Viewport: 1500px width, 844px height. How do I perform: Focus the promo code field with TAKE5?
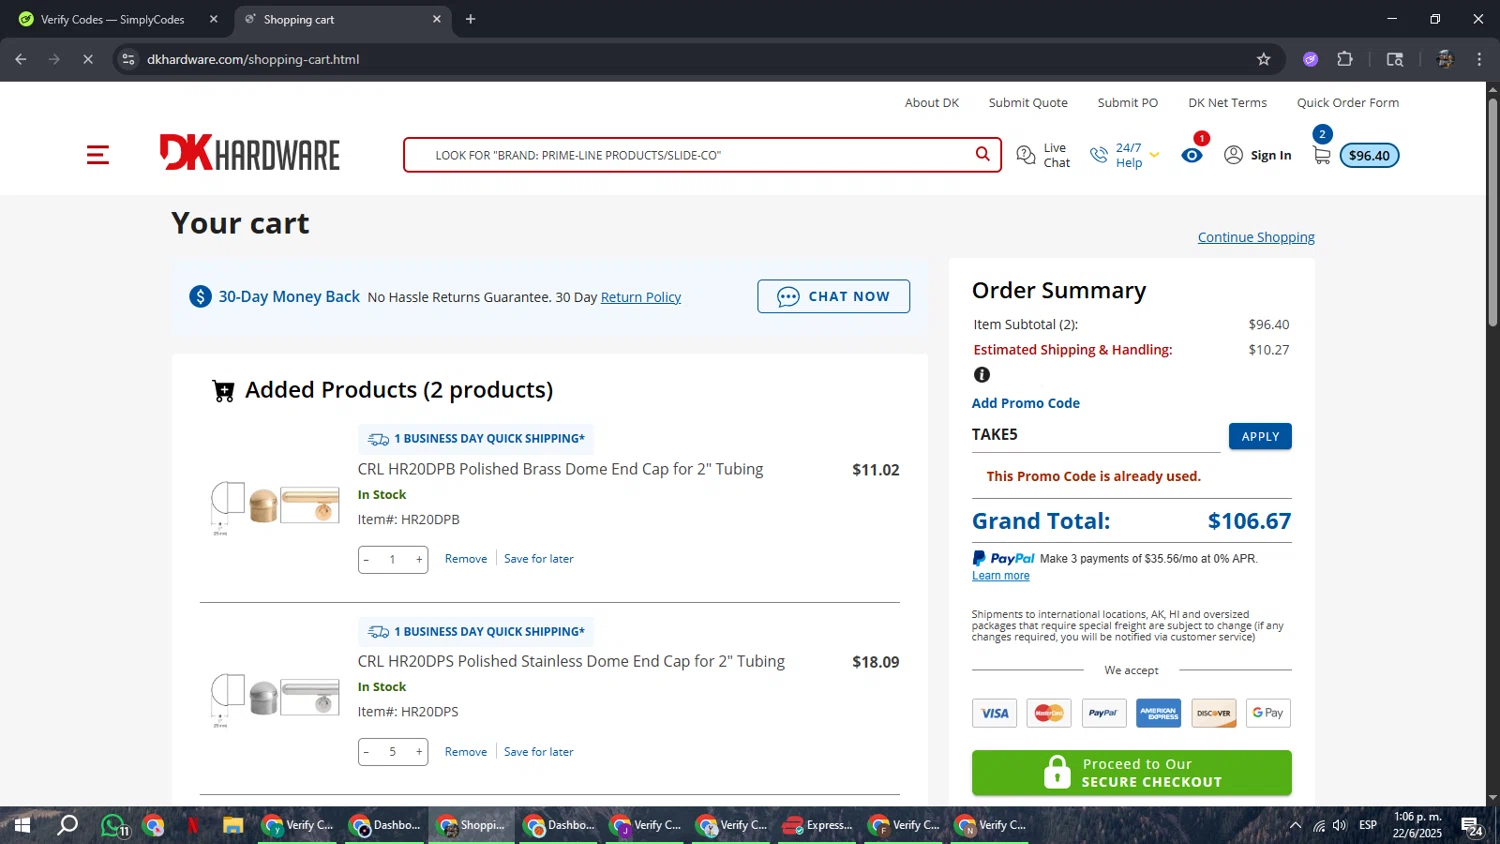click(1096, 436)
